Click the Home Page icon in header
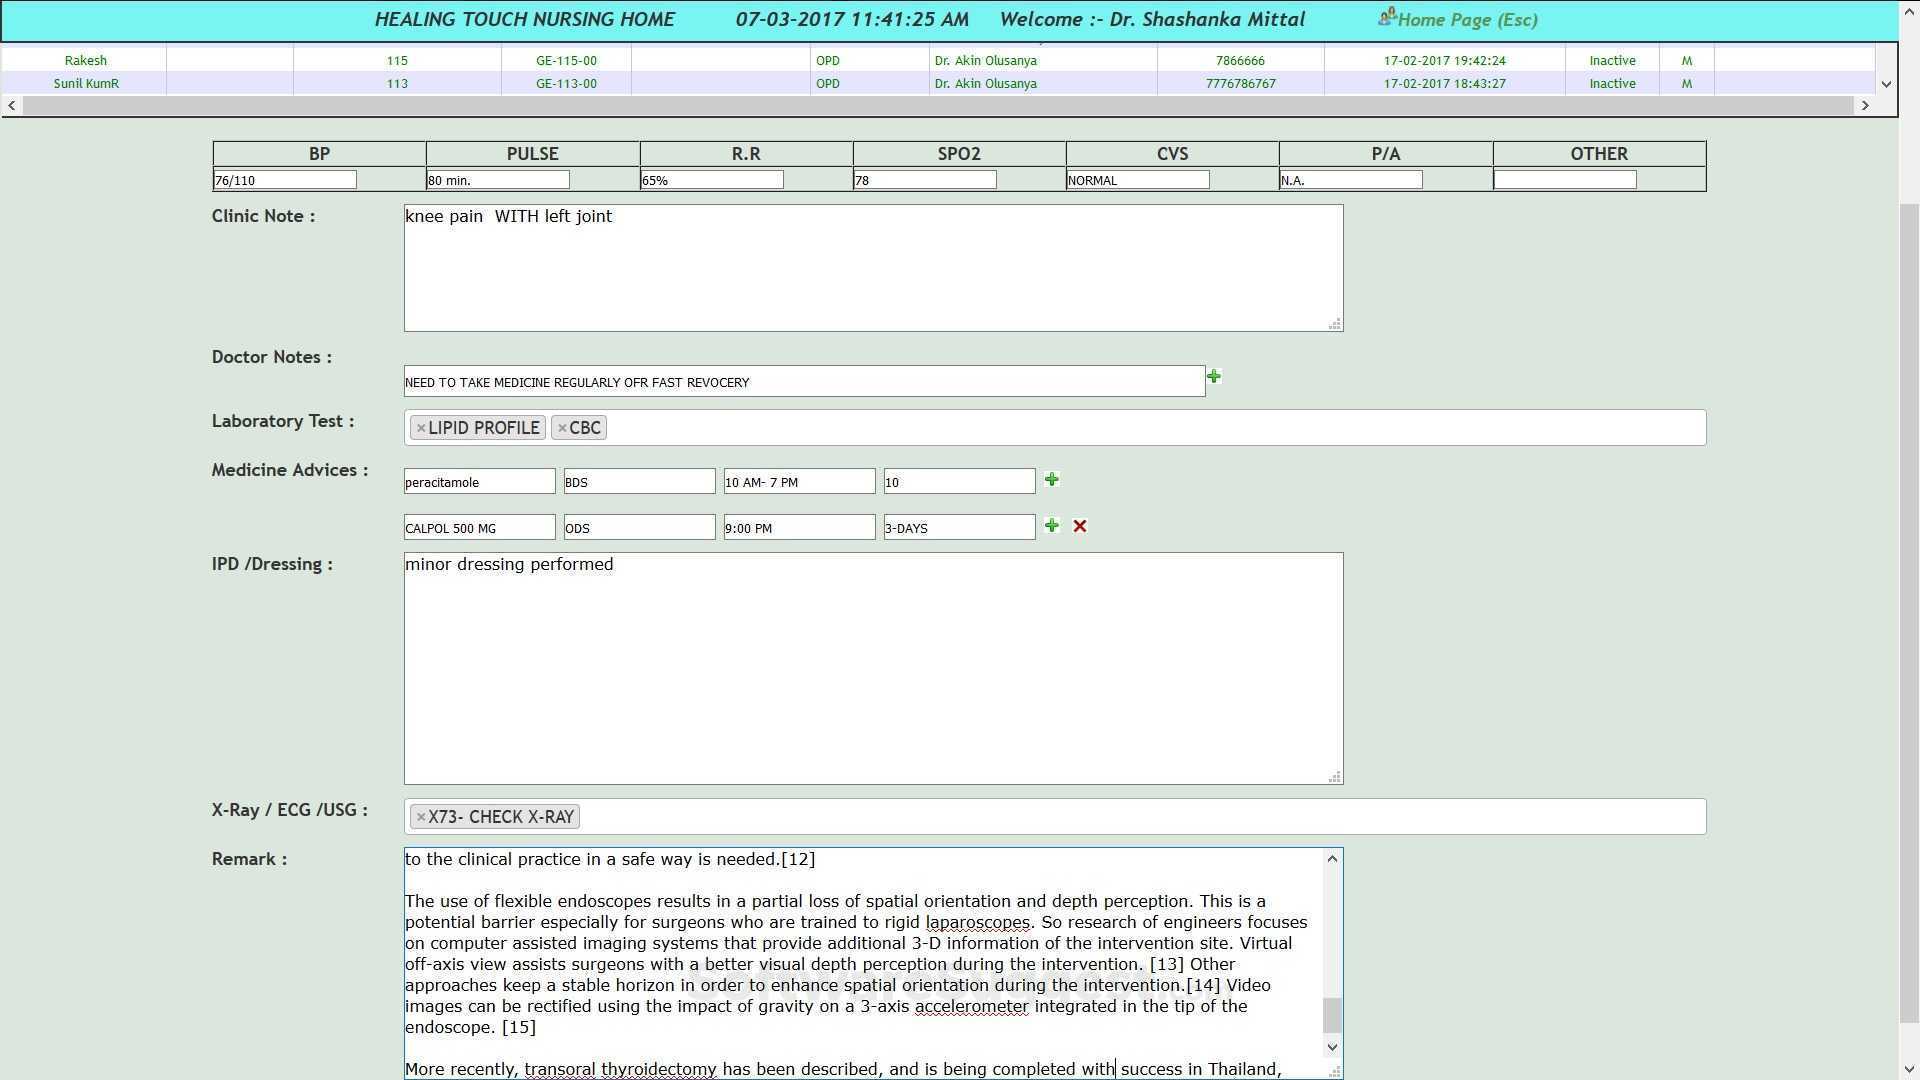 coord(1387,17)
